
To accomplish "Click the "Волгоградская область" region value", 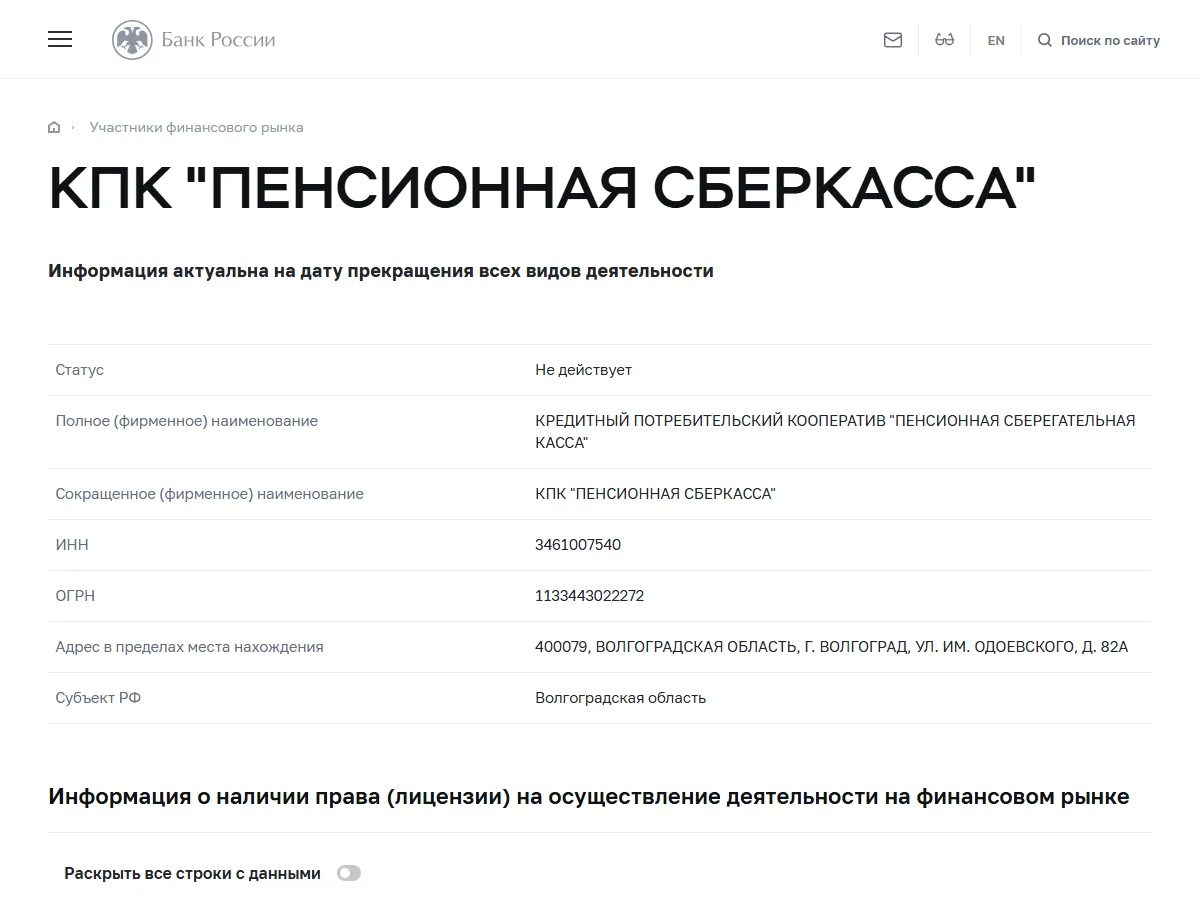I will [x=620, y=698].
